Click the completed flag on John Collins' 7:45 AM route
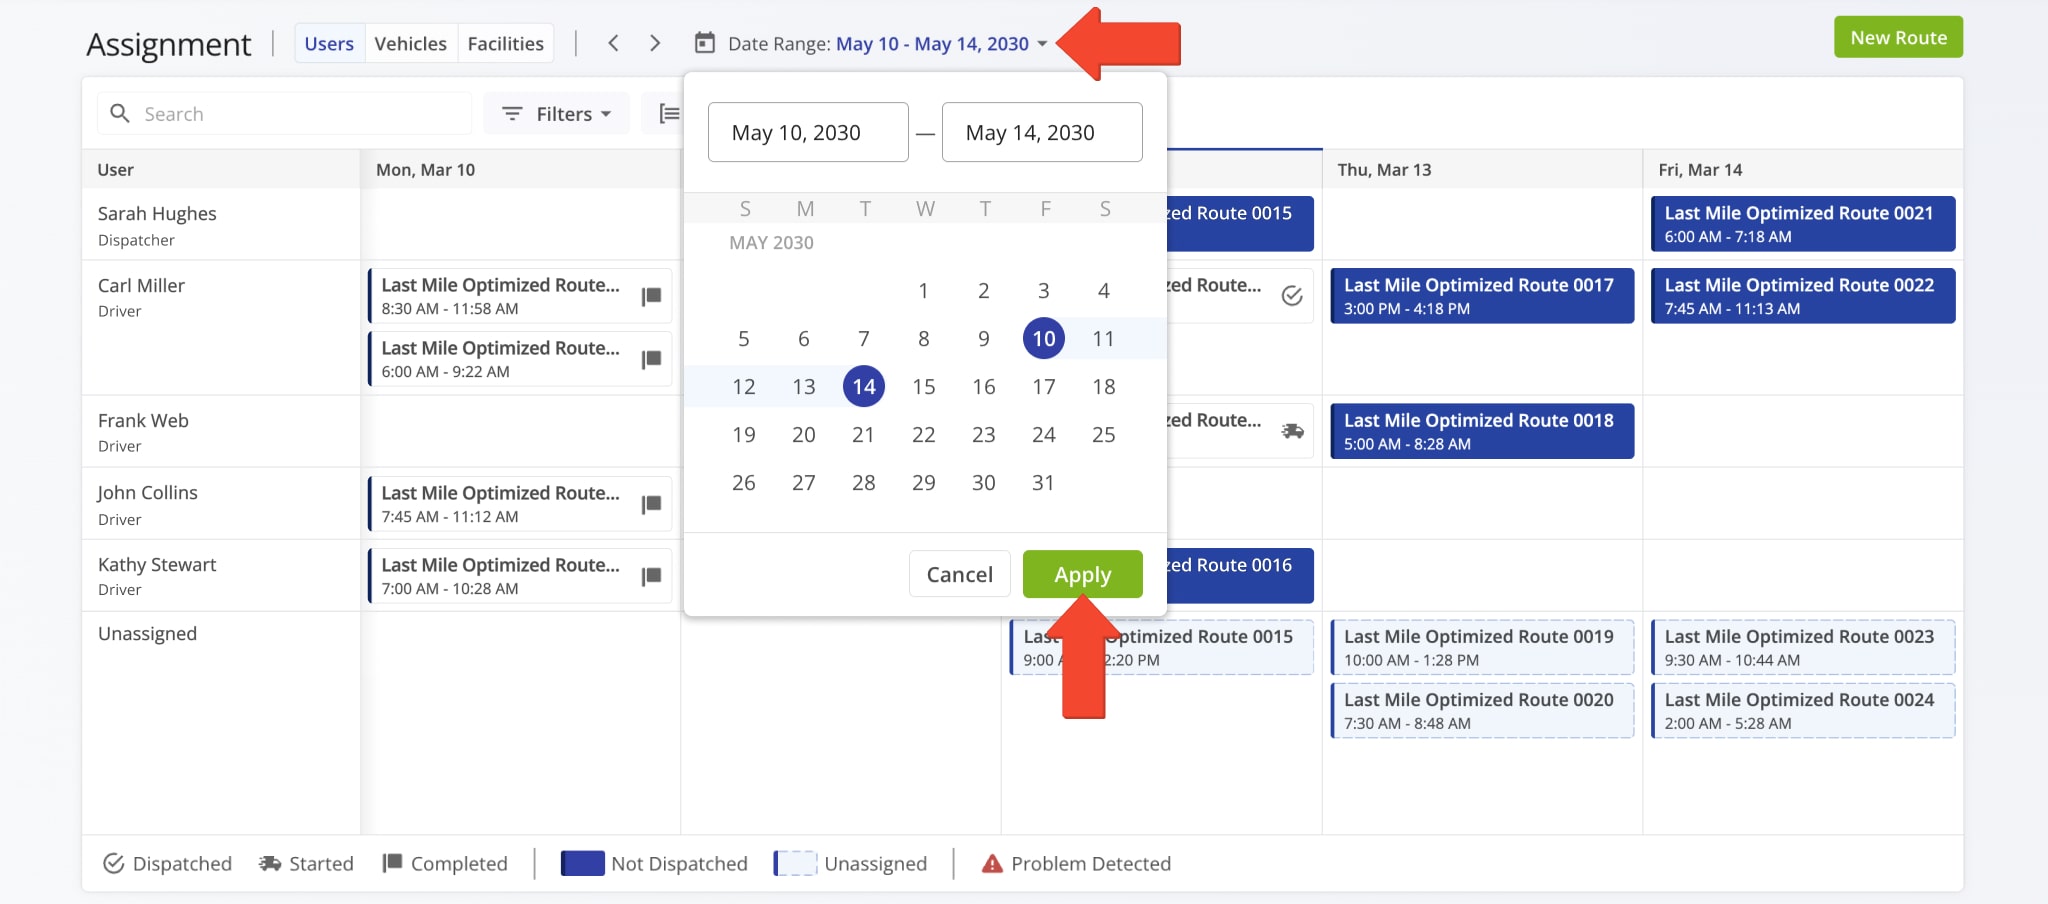The image size is (2048, 904). pyautogui.click(x=652, y=504)
